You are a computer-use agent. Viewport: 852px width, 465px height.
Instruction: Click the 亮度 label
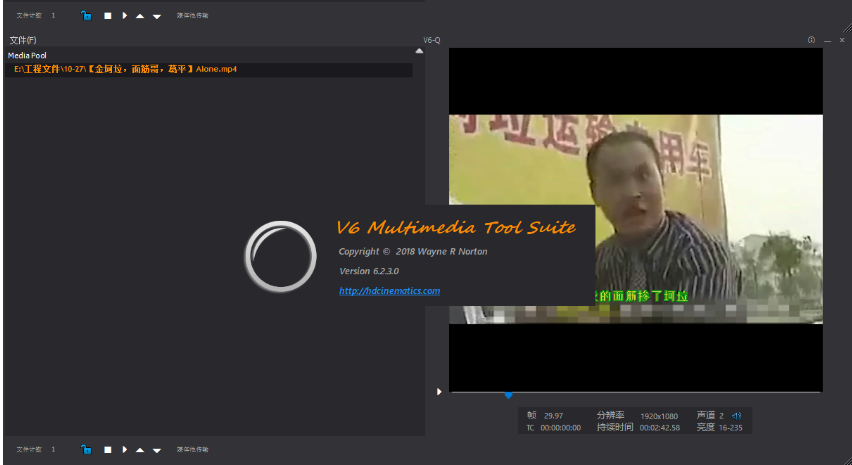pyautogui.click(x=706, y=428)
